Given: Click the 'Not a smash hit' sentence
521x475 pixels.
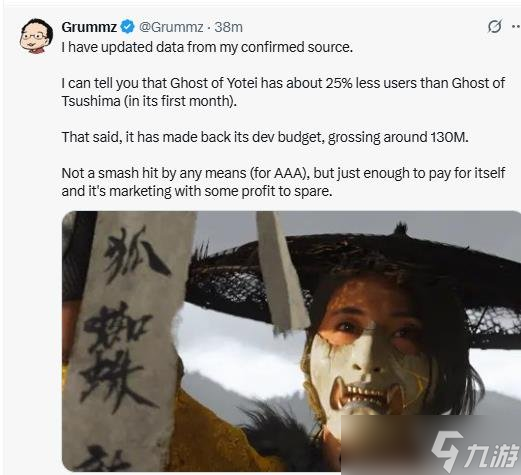Looking at the screenshot, I should coord(283,173).
